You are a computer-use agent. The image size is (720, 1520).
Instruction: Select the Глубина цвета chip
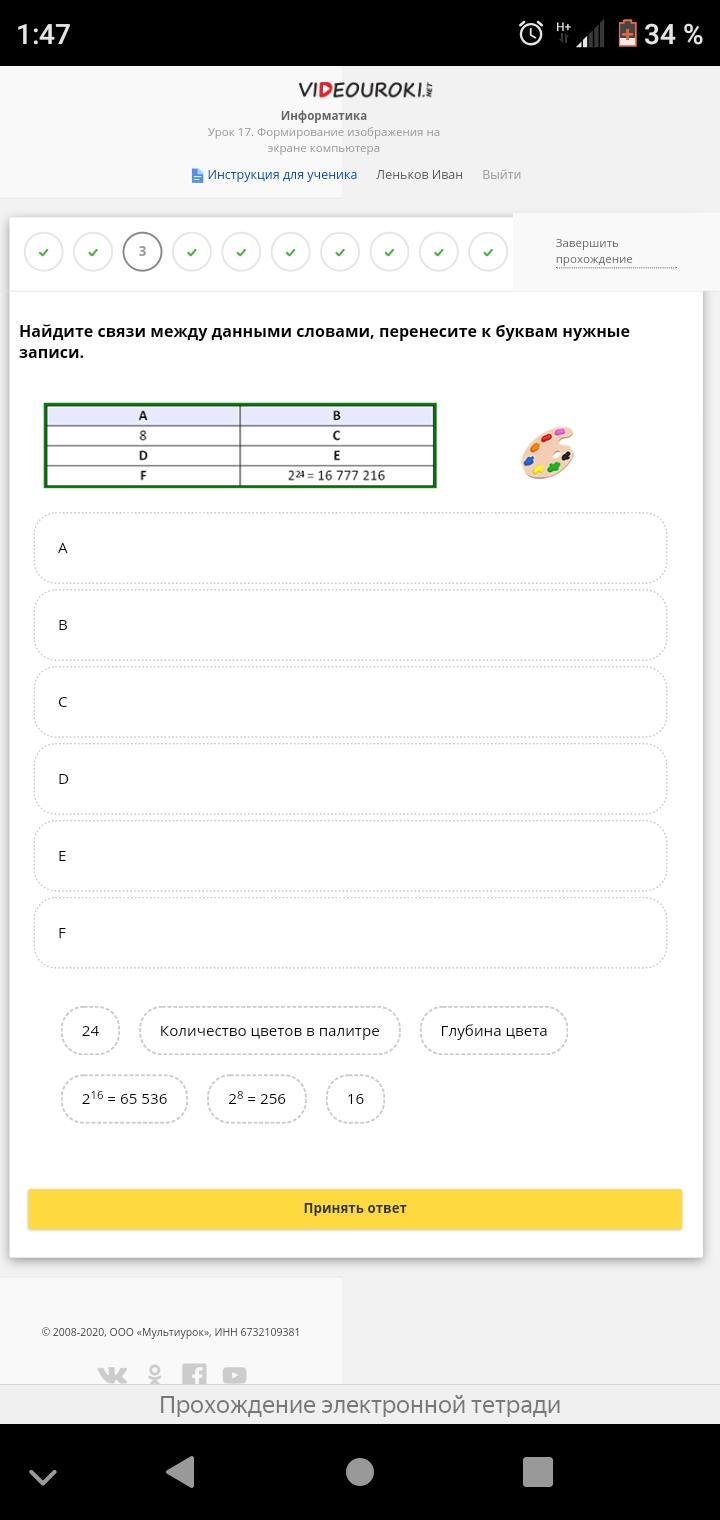coord(493,1031)
